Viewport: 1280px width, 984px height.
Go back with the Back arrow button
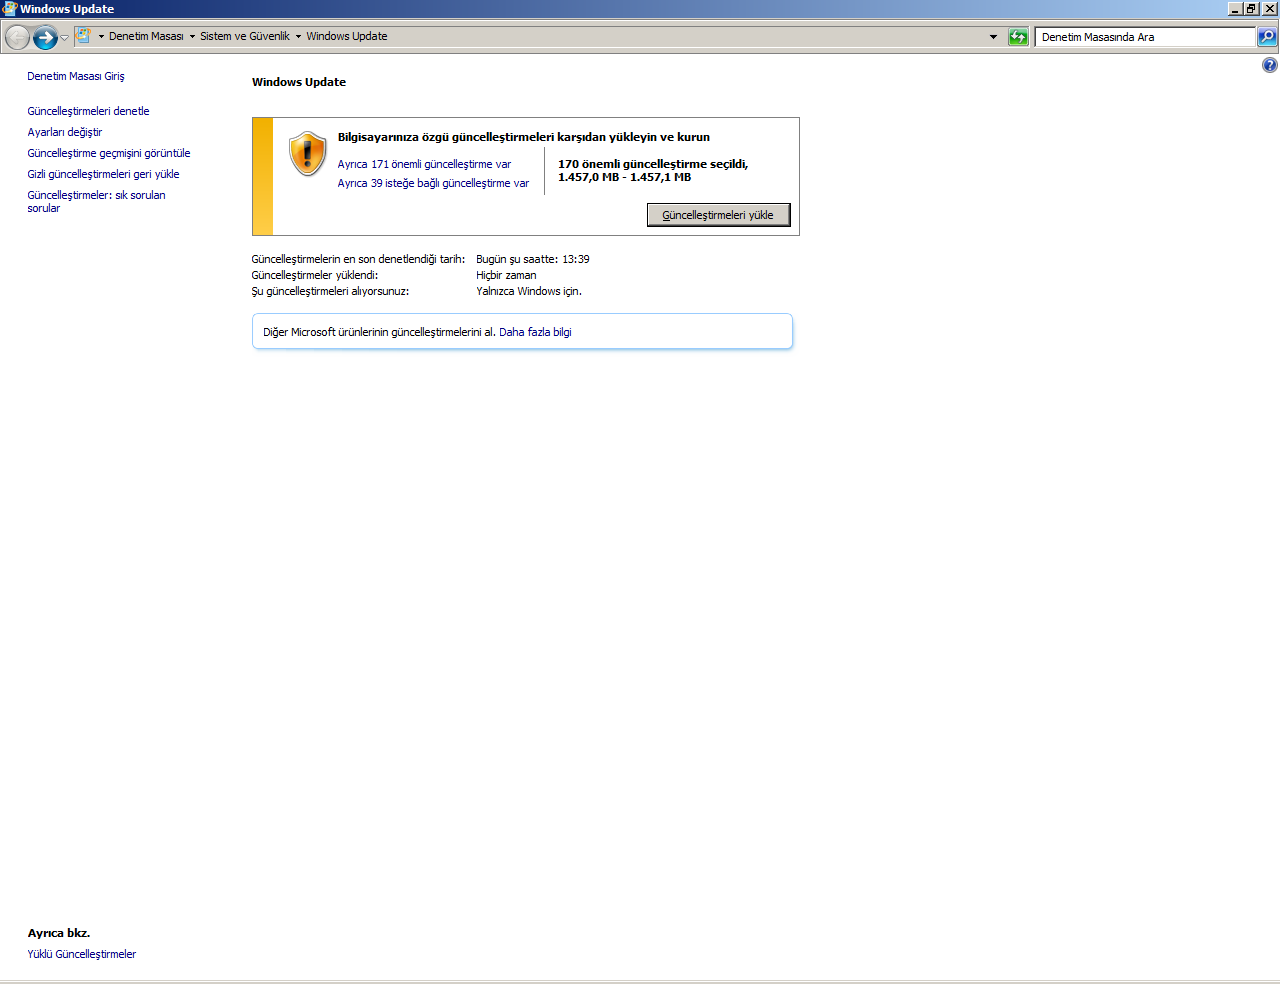point(17,38)
